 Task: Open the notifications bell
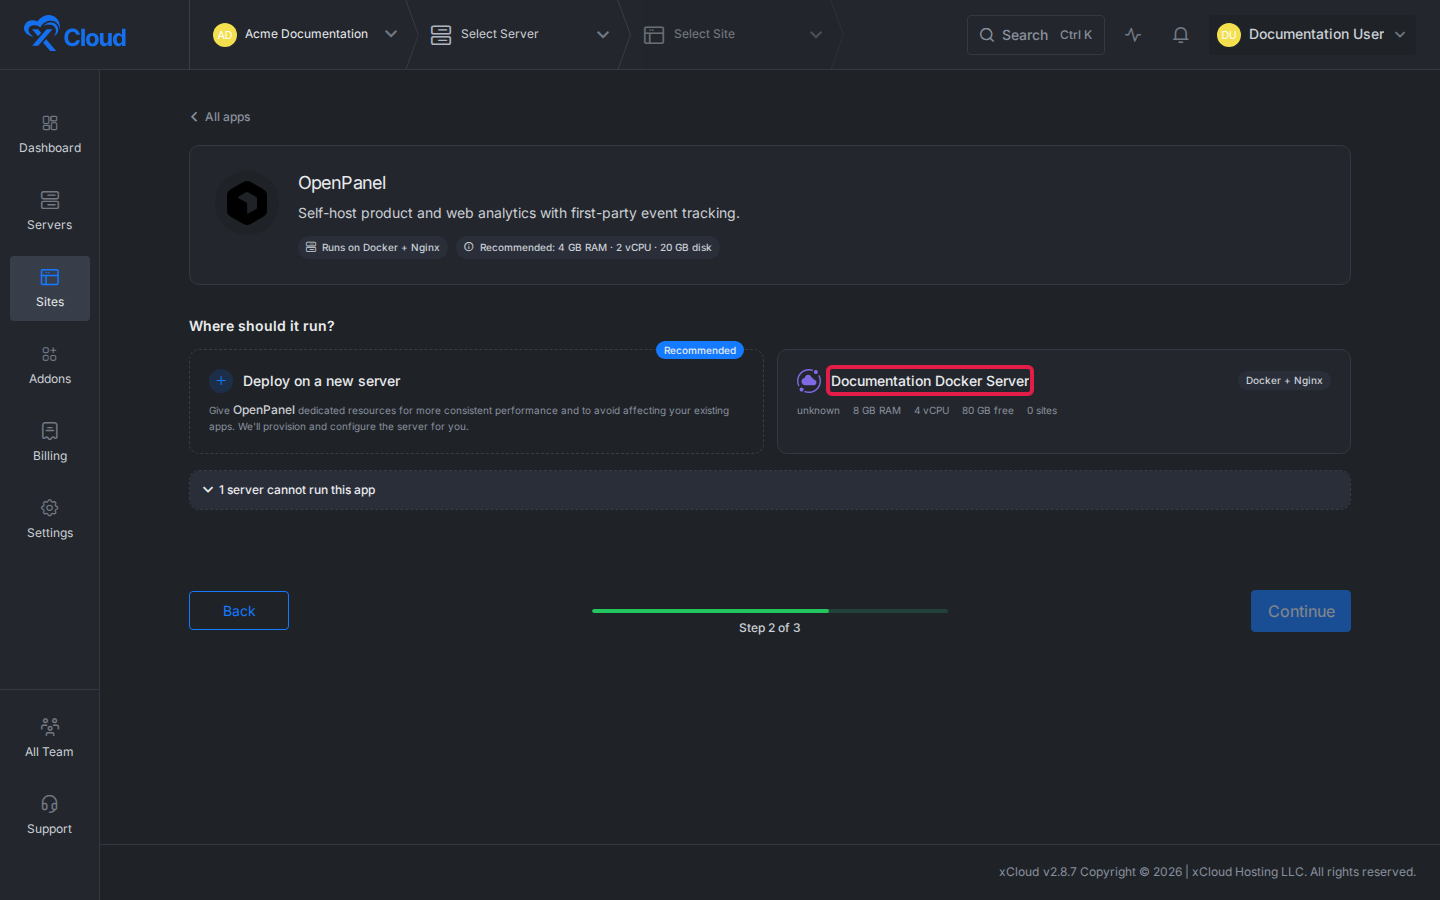1181,35
